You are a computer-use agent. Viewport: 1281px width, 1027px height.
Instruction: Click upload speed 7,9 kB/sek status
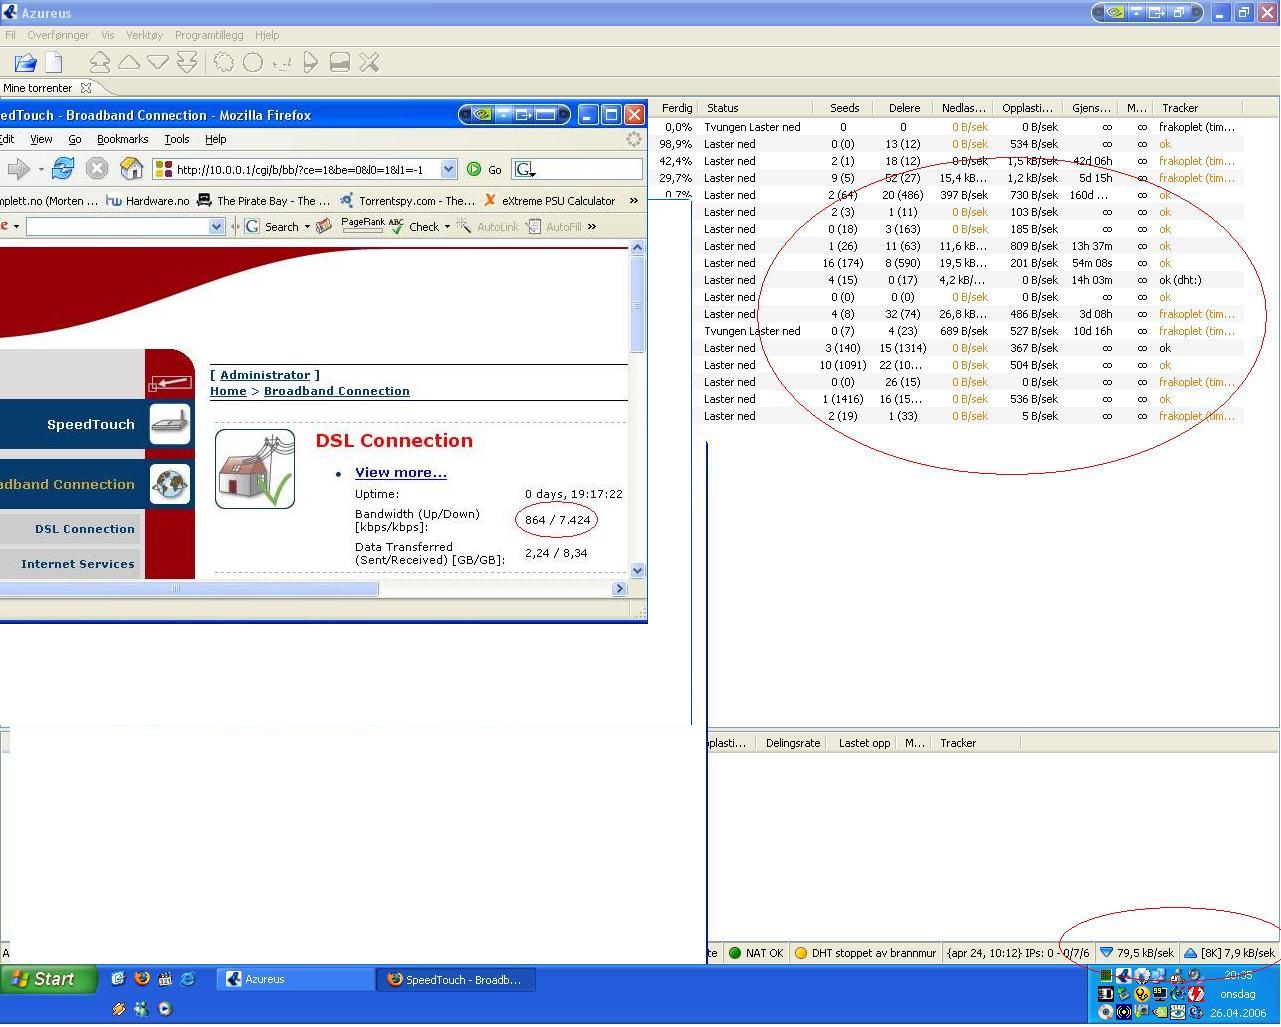click(x=1230, y=953)
